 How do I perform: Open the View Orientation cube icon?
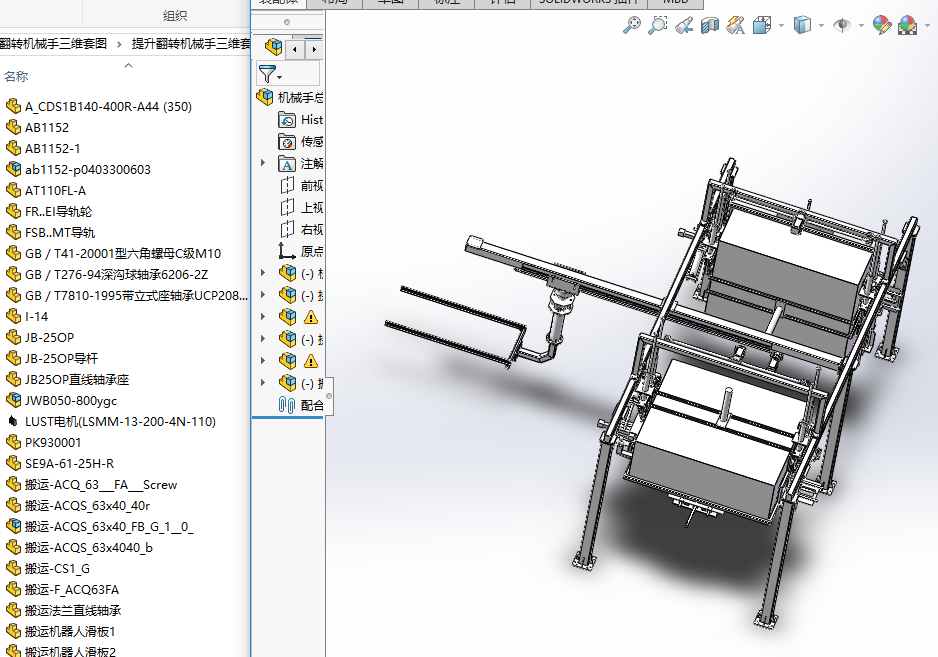click(761, 26)
